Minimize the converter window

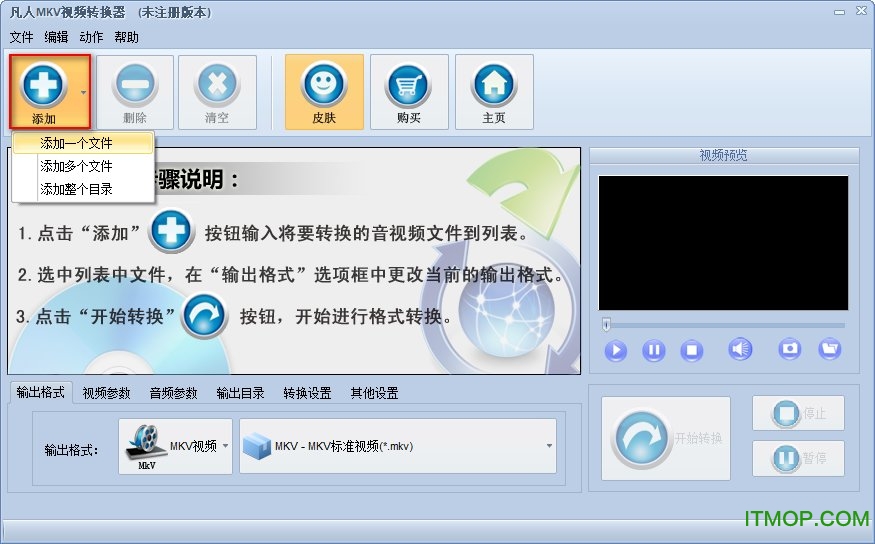(839, 12)
